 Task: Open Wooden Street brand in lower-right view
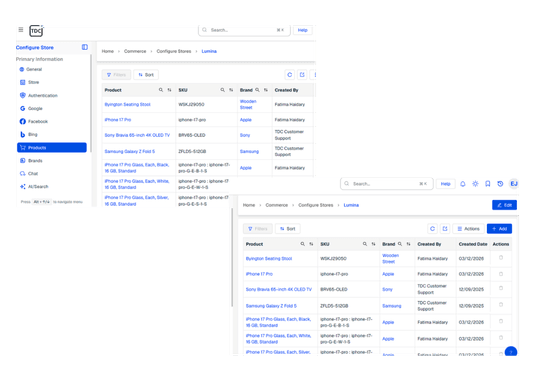[x=391, y=259]
